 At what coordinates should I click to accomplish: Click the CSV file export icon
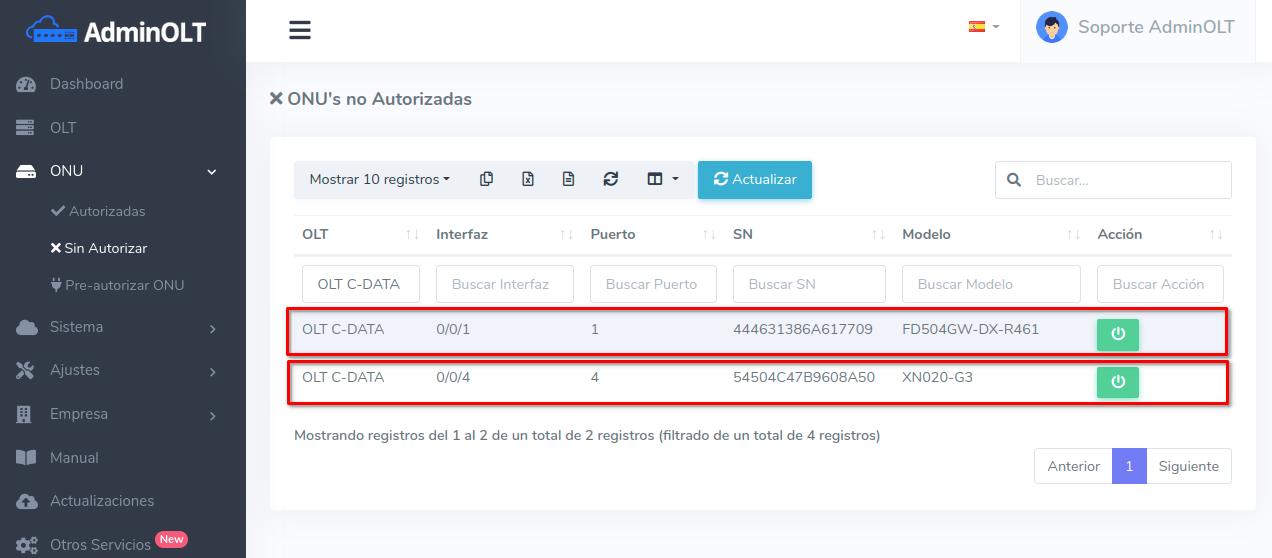pyautogui.click(x=568, y=179)
